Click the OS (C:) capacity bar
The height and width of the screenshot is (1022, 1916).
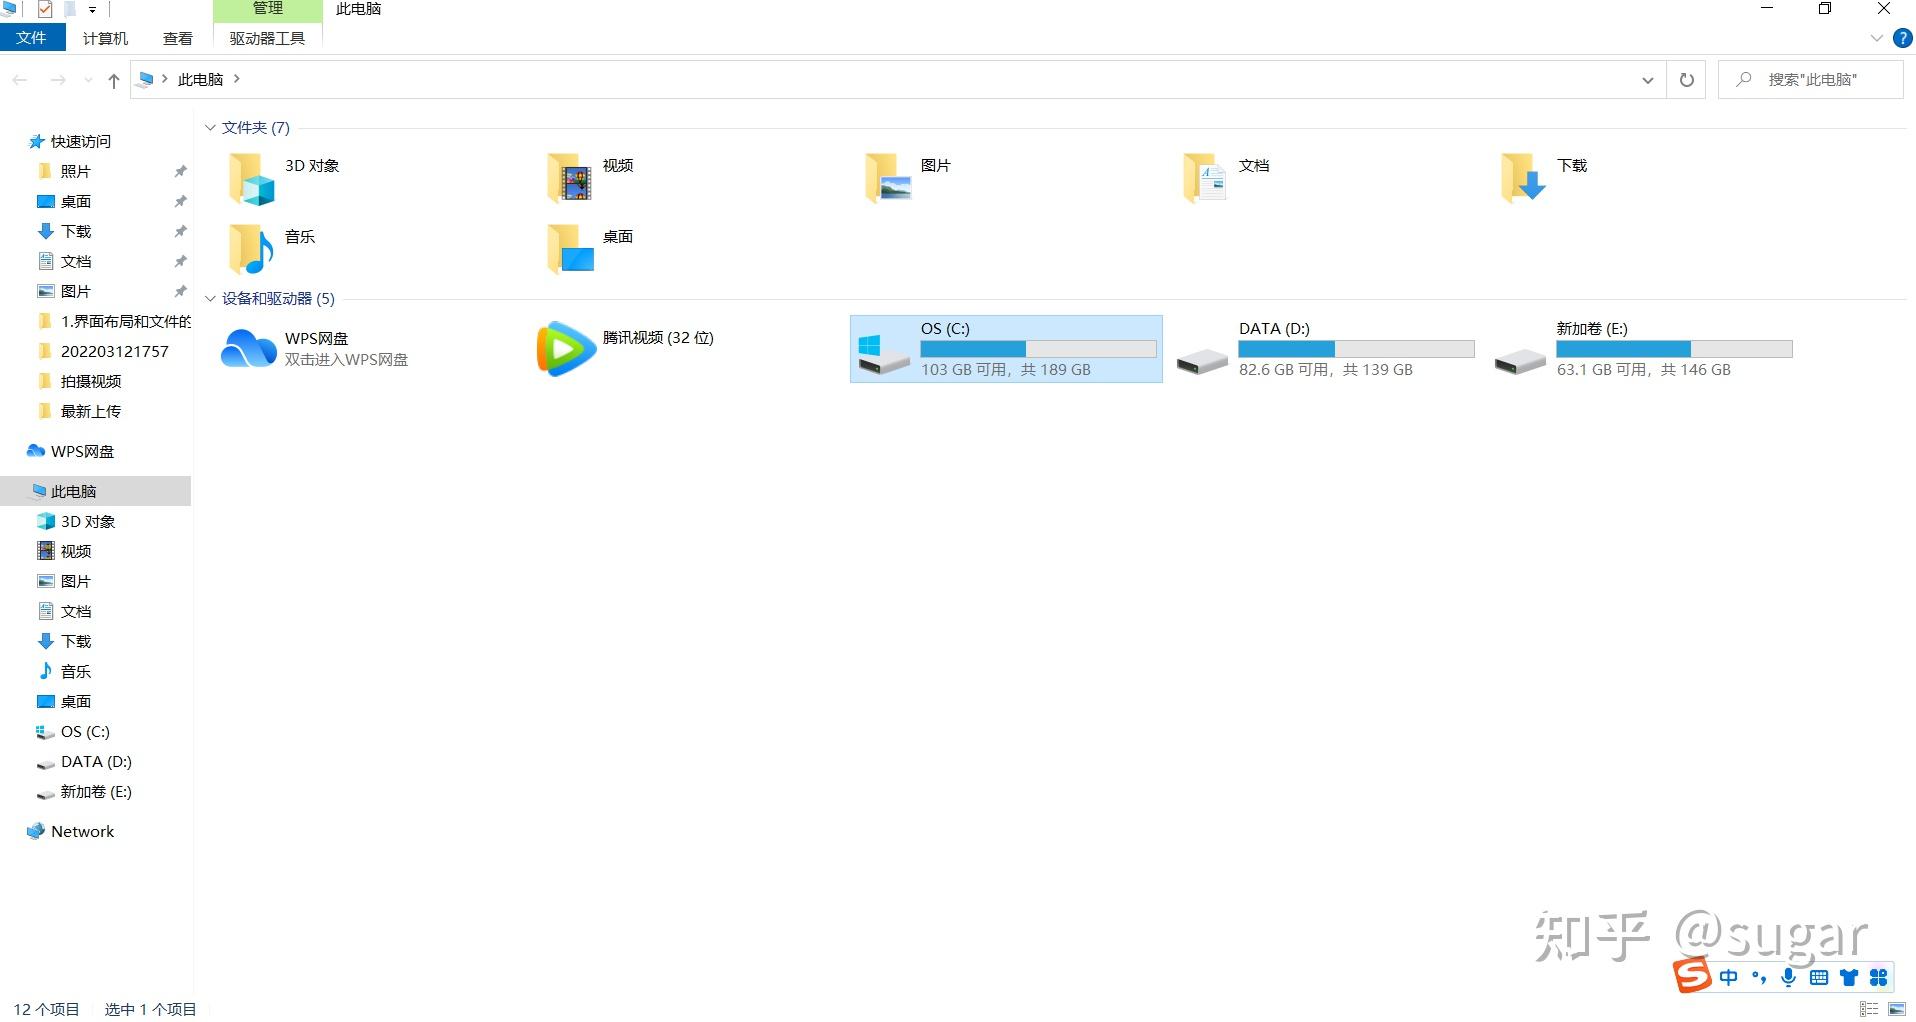(x=1038, y=348)
